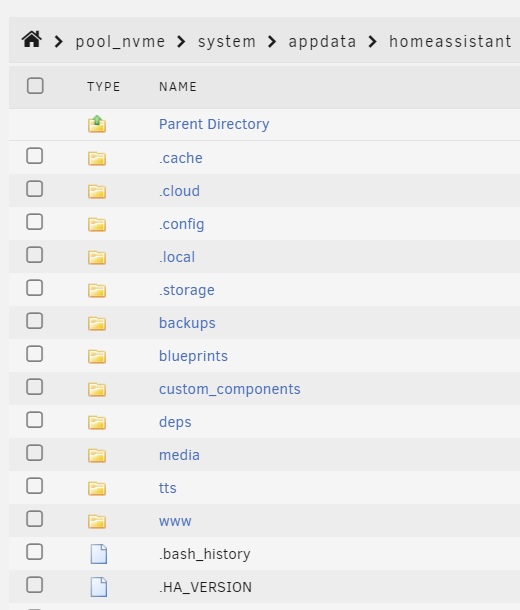Click the chevron after pool_nvme breadcrumb
Screen dimensions: 520x610
click(x=181, y=41)
